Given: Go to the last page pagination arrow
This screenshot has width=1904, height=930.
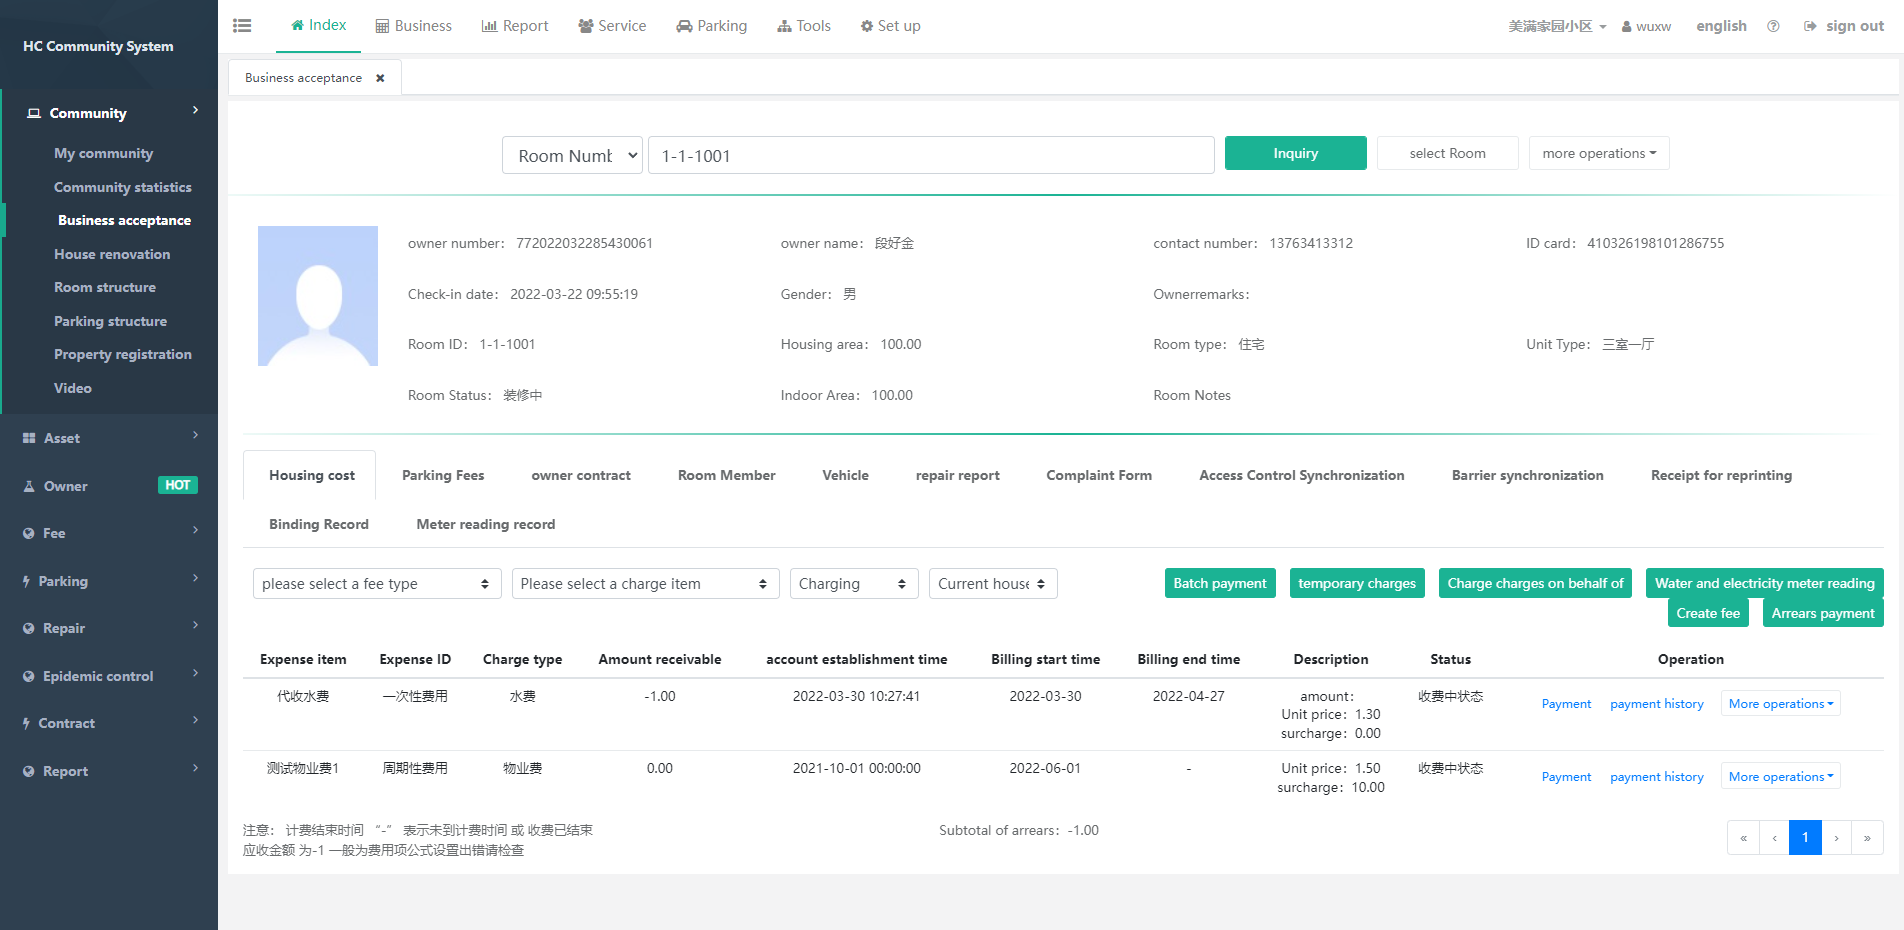Looking at the screenshot, I should 1867,838.
